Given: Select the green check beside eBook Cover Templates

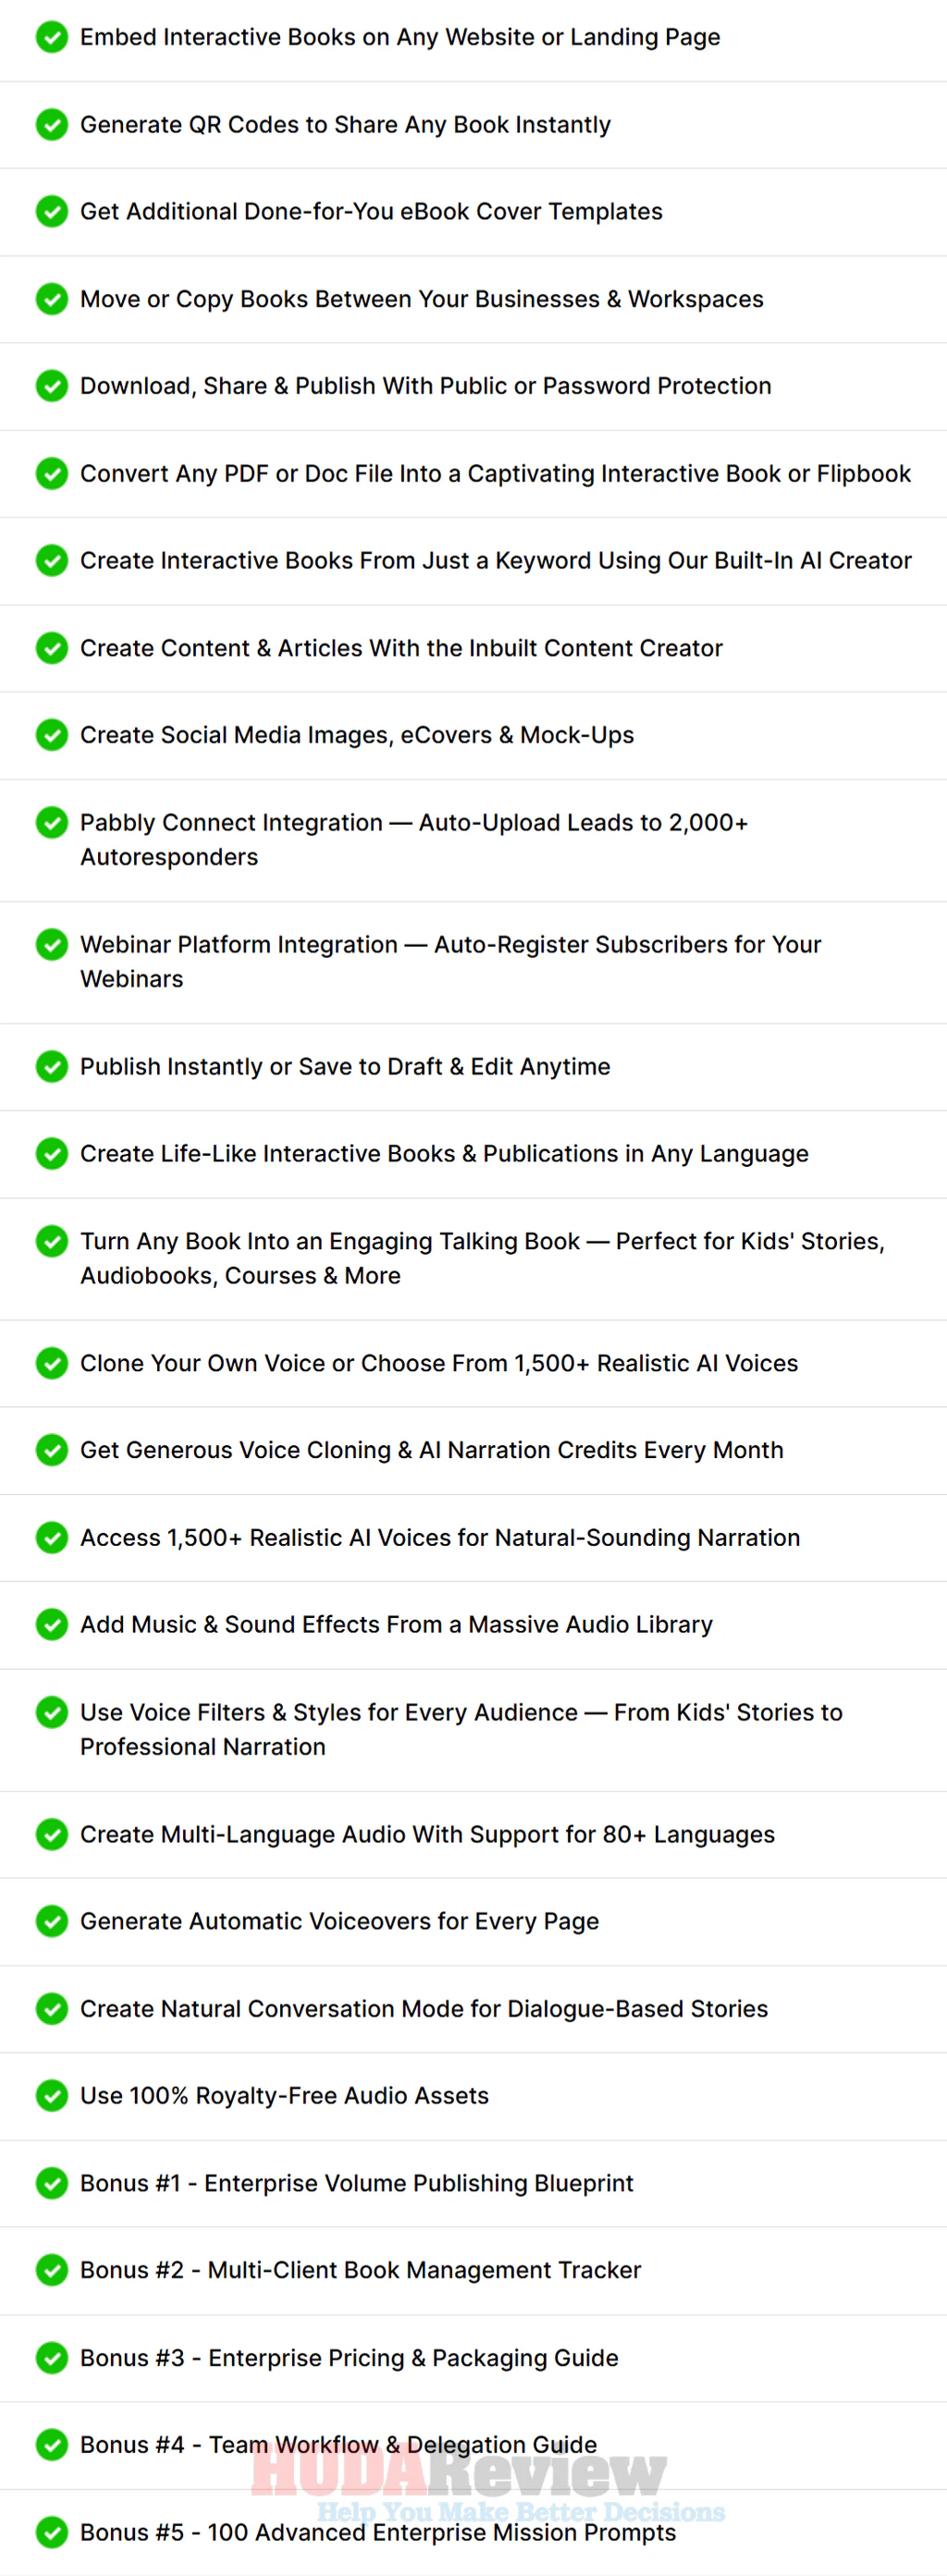Looking at the screenshot, I should [52, 212].
